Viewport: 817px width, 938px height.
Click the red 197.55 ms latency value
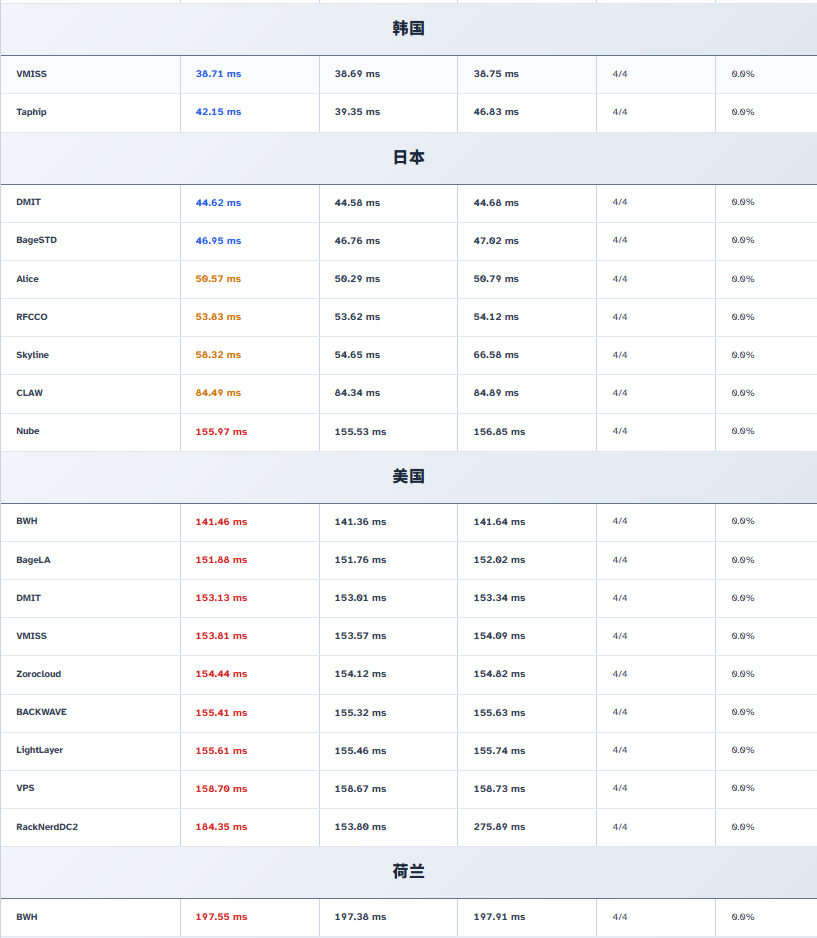(x=221, y=917)
